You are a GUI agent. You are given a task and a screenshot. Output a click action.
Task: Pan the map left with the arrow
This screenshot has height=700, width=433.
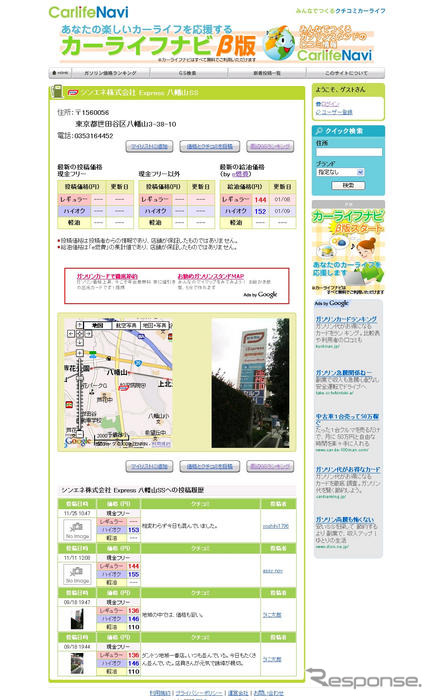coord(71,333)
